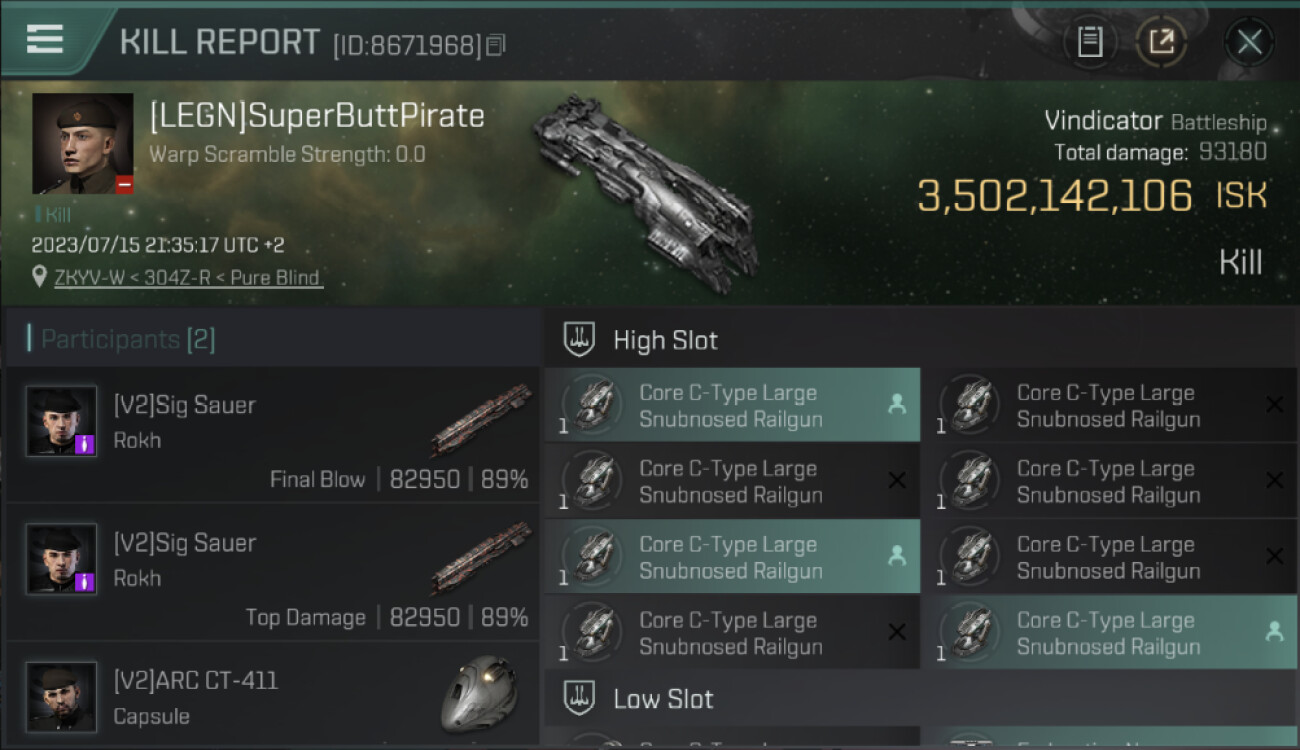The image size is (1300, 750).
Task: Click the Low Slot shield icon
Action: click(x=580, y=698)
